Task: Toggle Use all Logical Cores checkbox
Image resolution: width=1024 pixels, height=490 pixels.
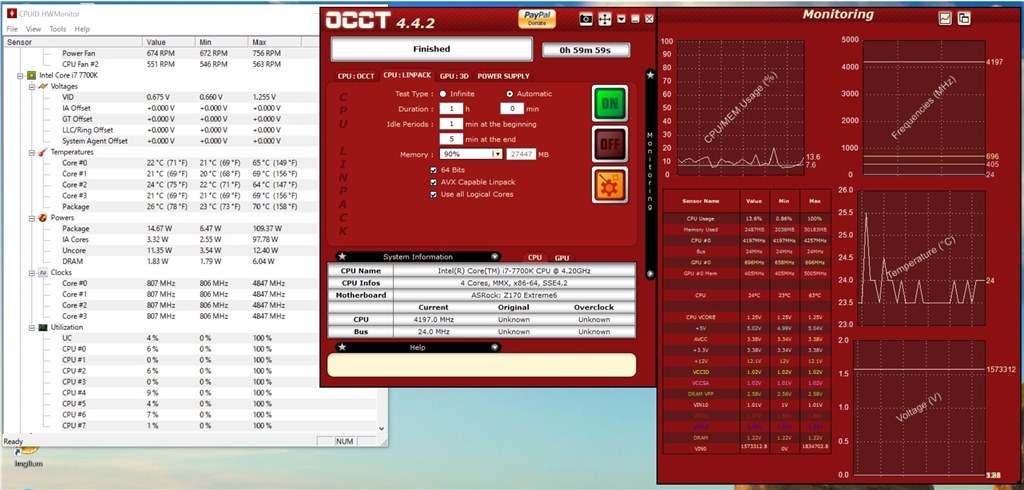Action: click(434, 194)
